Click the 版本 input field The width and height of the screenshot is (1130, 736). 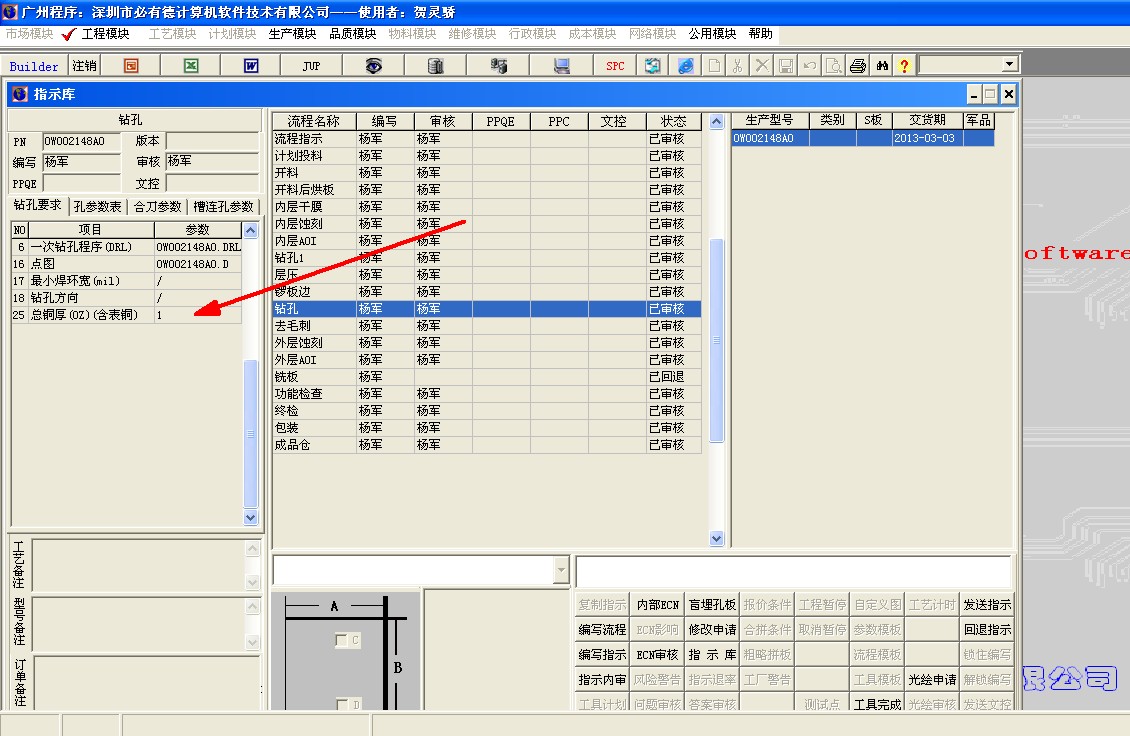tap(212, 141)
